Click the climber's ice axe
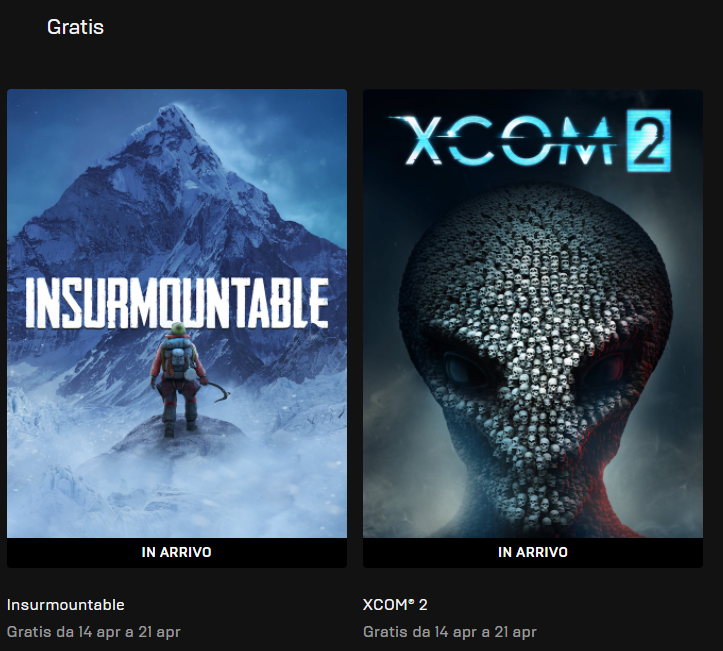Viewport: 723px width, 651px height. coord(218,391)
